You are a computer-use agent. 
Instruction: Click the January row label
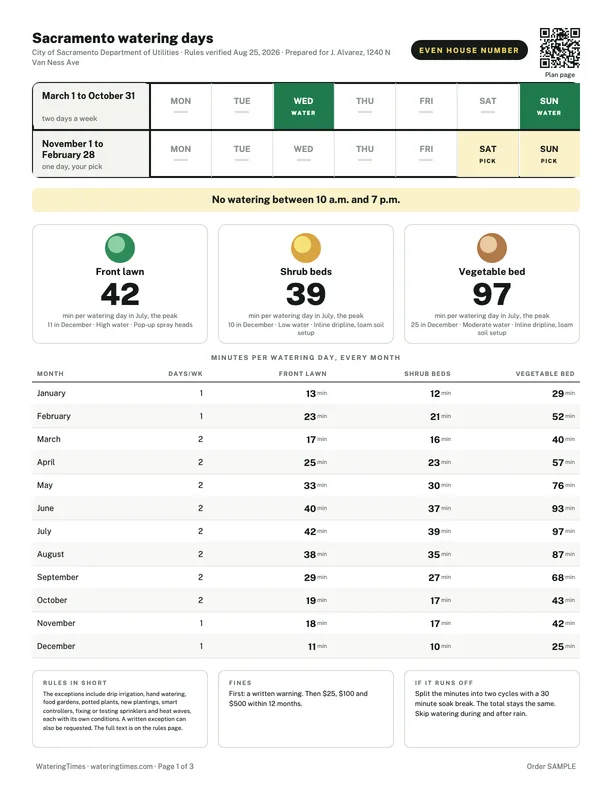[x=51, y=393]
